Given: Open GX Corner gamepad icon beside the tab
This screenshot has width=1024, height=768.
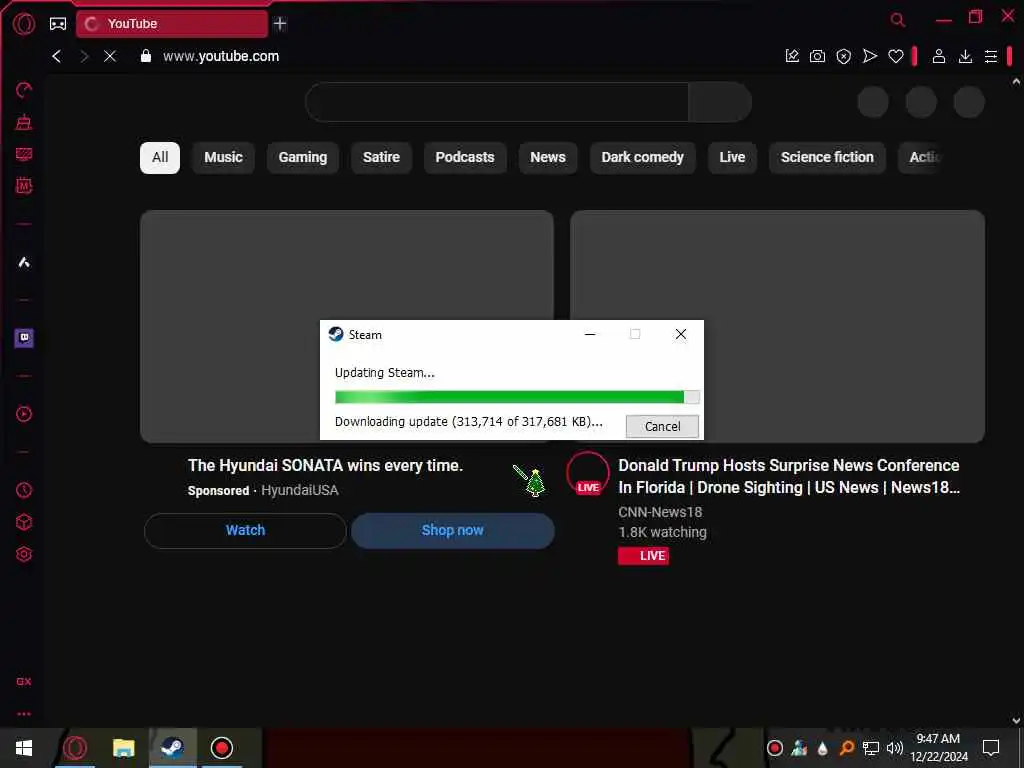Looking at the screenshot, I should click(58, 24).
